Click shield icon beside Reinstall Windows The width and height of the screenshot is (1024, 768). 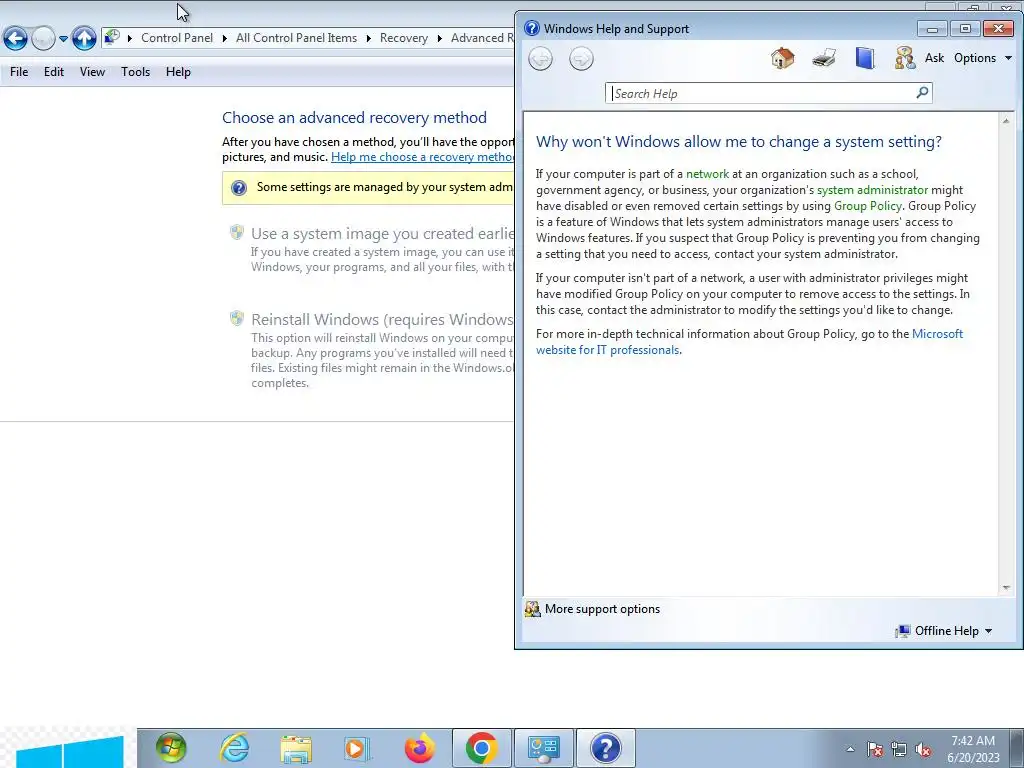(236, 318)
